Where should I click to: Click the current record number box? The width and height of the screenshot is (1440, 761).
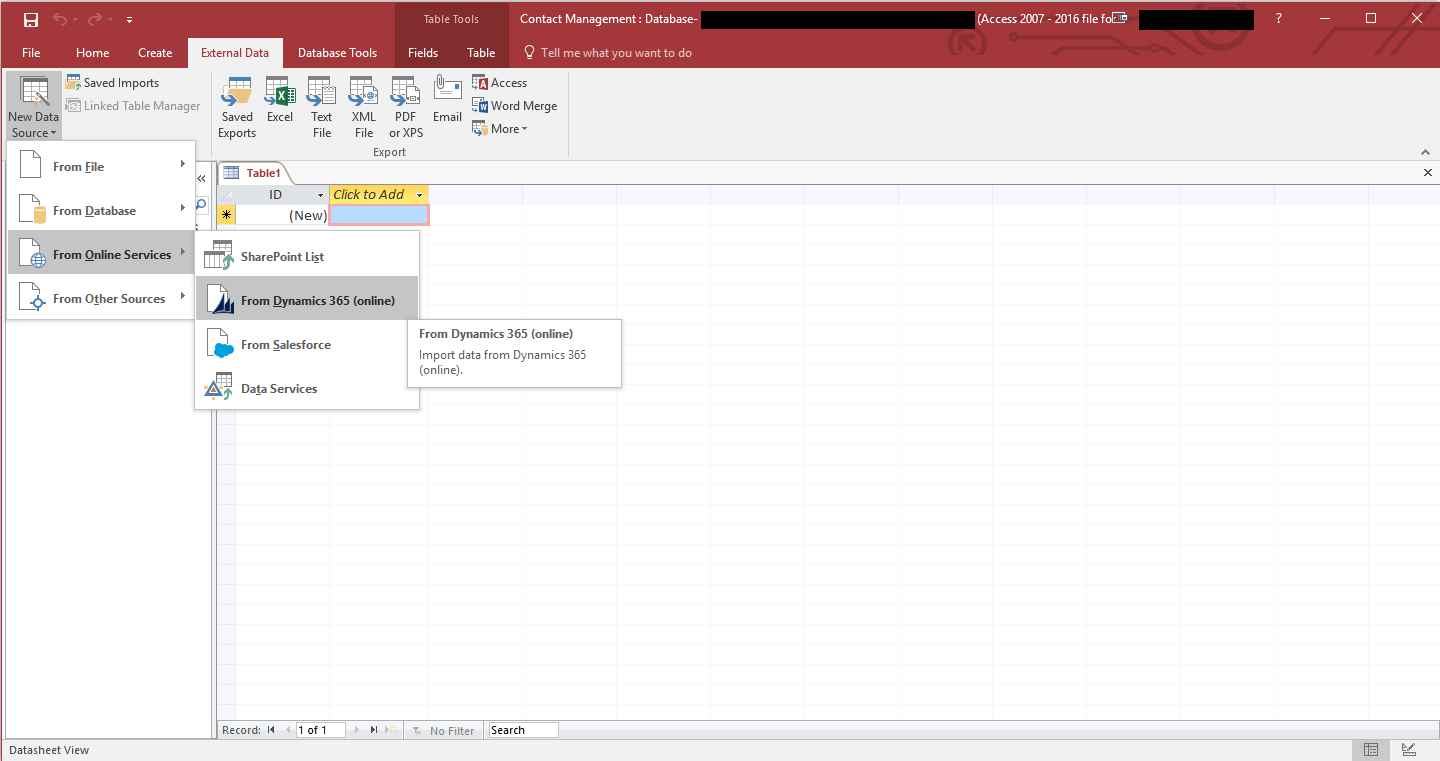[320, 730]
